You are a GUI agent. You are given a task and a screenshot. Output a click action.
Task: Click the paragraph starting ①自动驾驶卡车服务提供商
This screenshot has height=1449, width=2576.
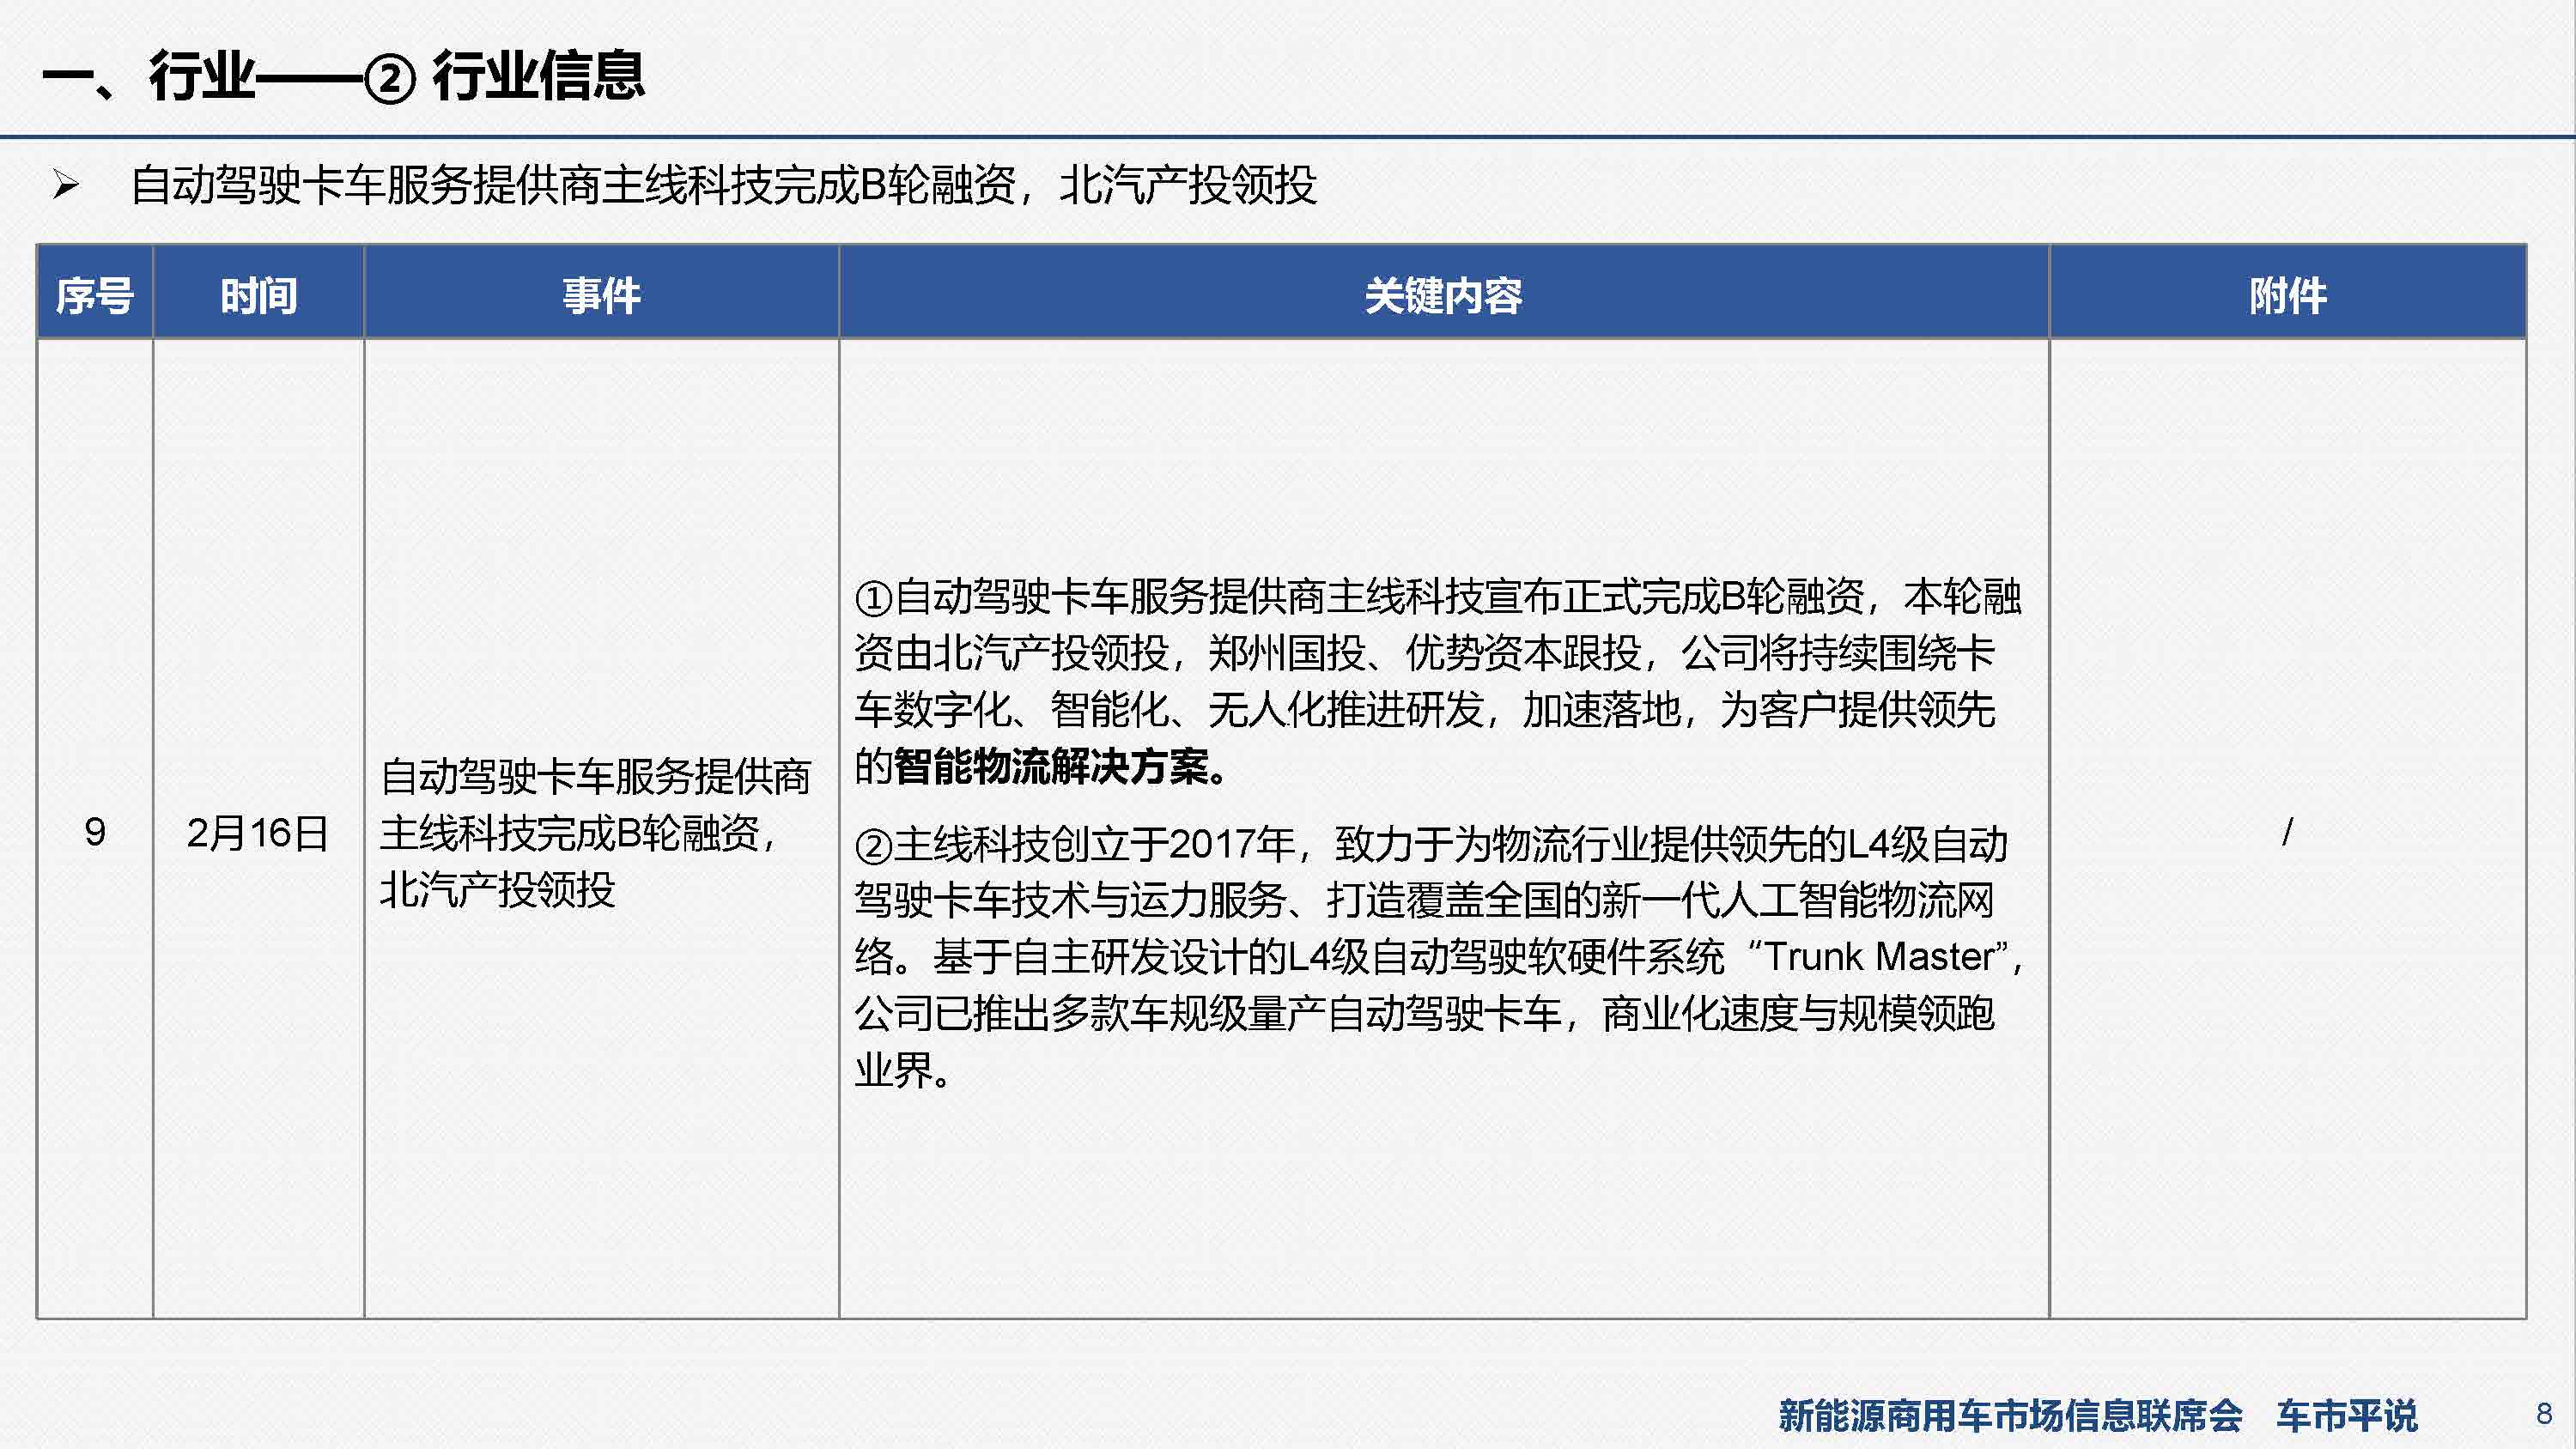1438,681
